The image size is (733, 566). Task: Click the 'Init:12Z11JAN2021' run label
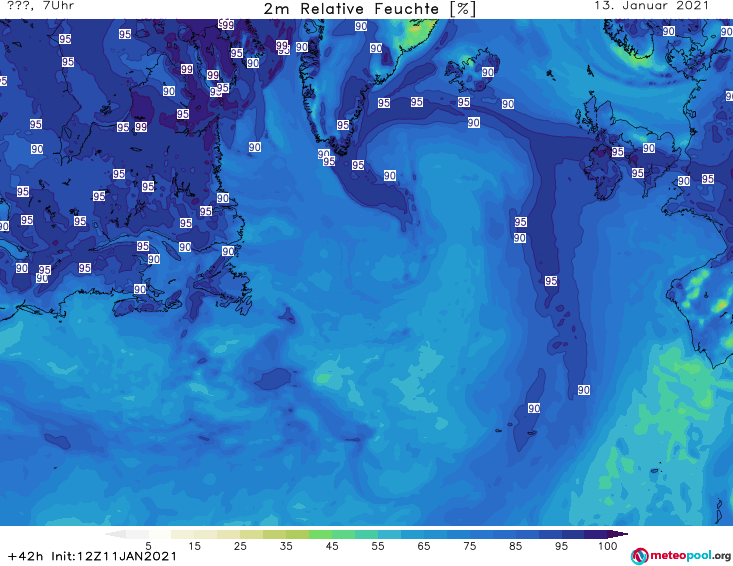[x=114, y=556]
